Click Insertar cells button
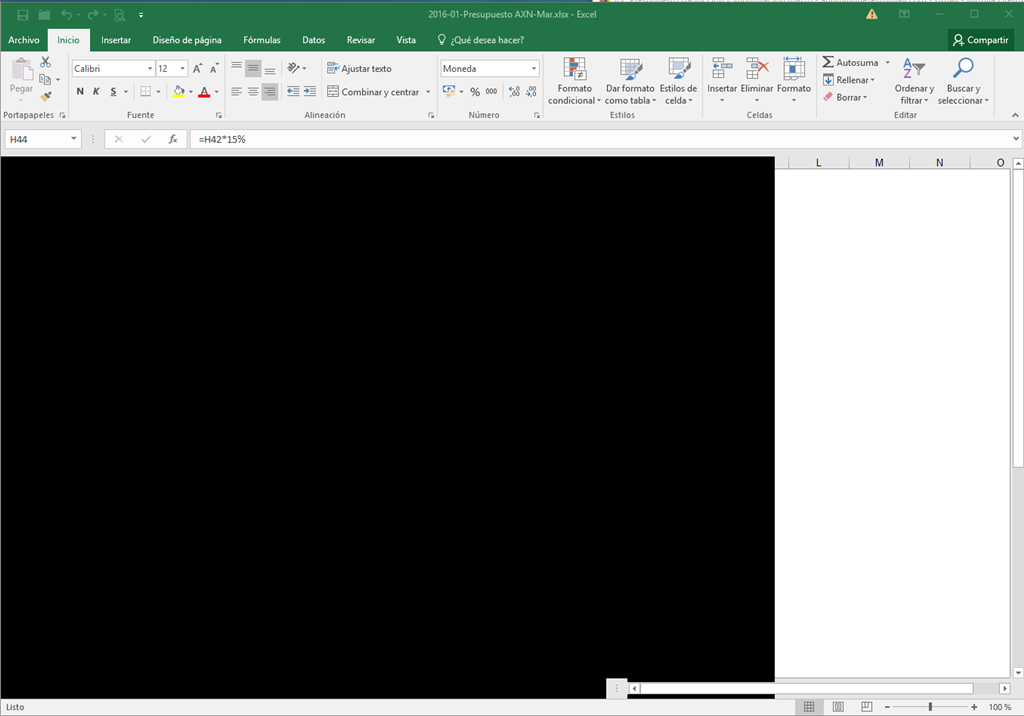 pos(722,81)
